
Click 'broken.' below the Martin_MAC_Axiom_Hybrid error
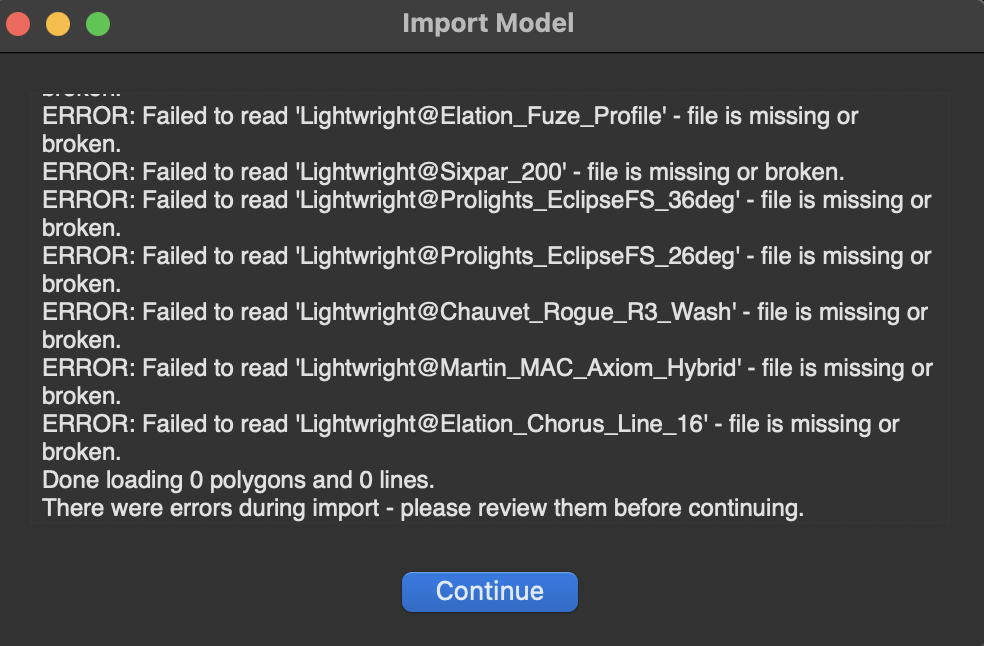point(81,396)
